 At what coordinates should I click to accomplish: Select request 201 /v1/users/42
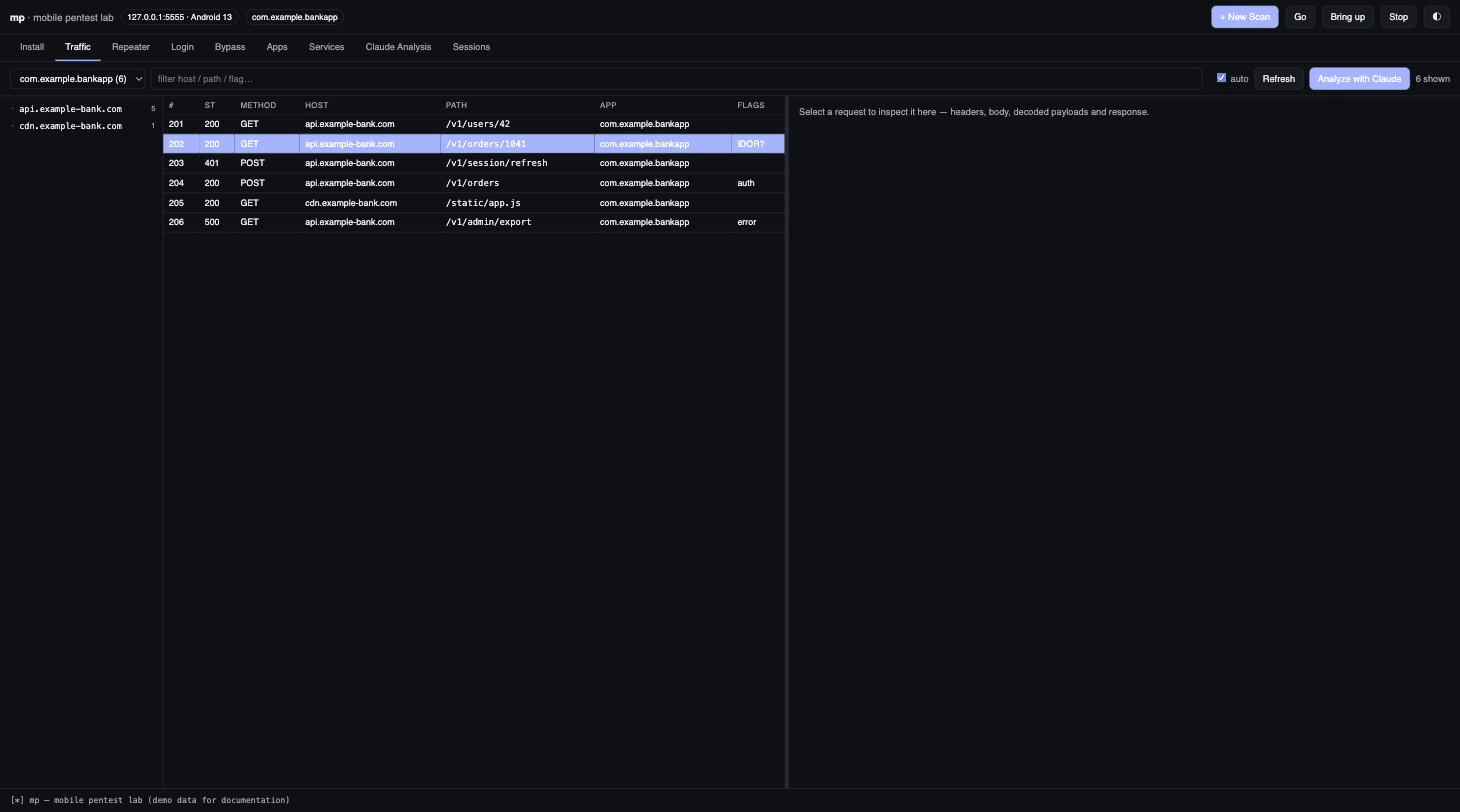[474, 124]
